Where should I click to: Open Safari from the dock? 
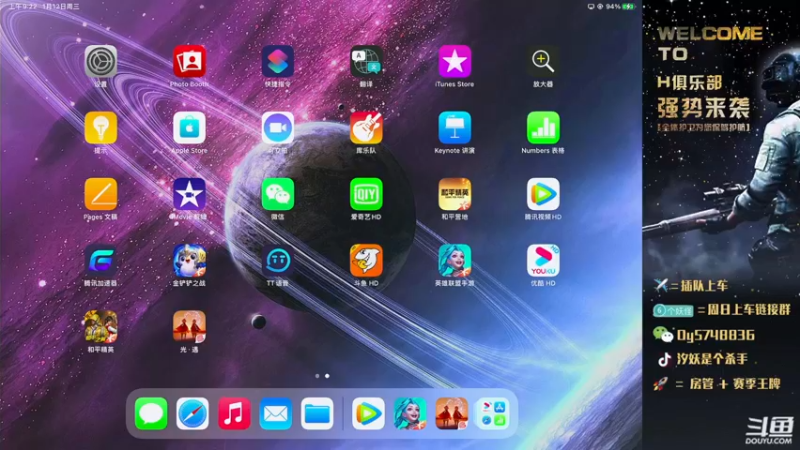192,413
